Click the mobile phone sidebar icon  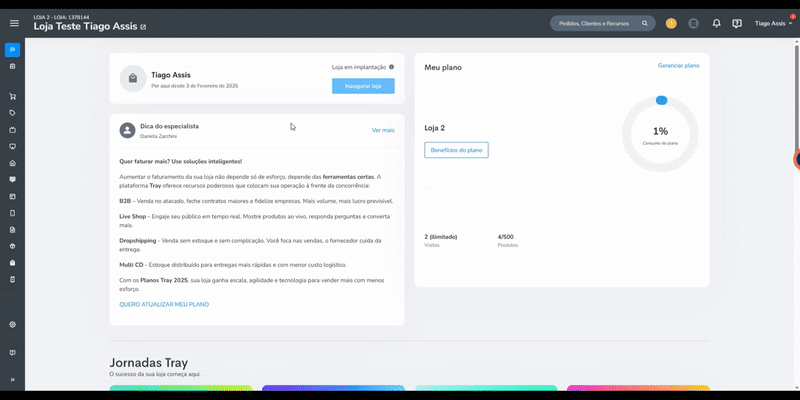click(13, 213)
